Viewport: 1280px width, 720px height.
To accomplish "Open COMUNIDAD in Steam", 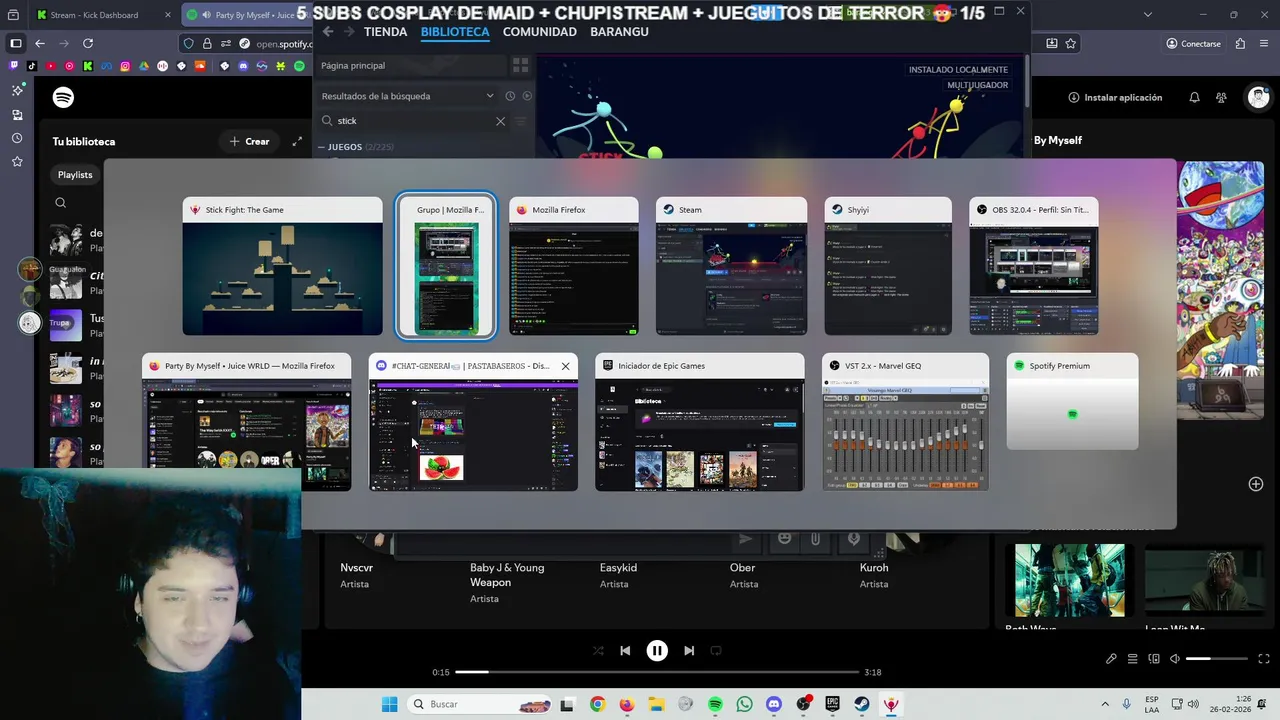I will click(539, 32).
